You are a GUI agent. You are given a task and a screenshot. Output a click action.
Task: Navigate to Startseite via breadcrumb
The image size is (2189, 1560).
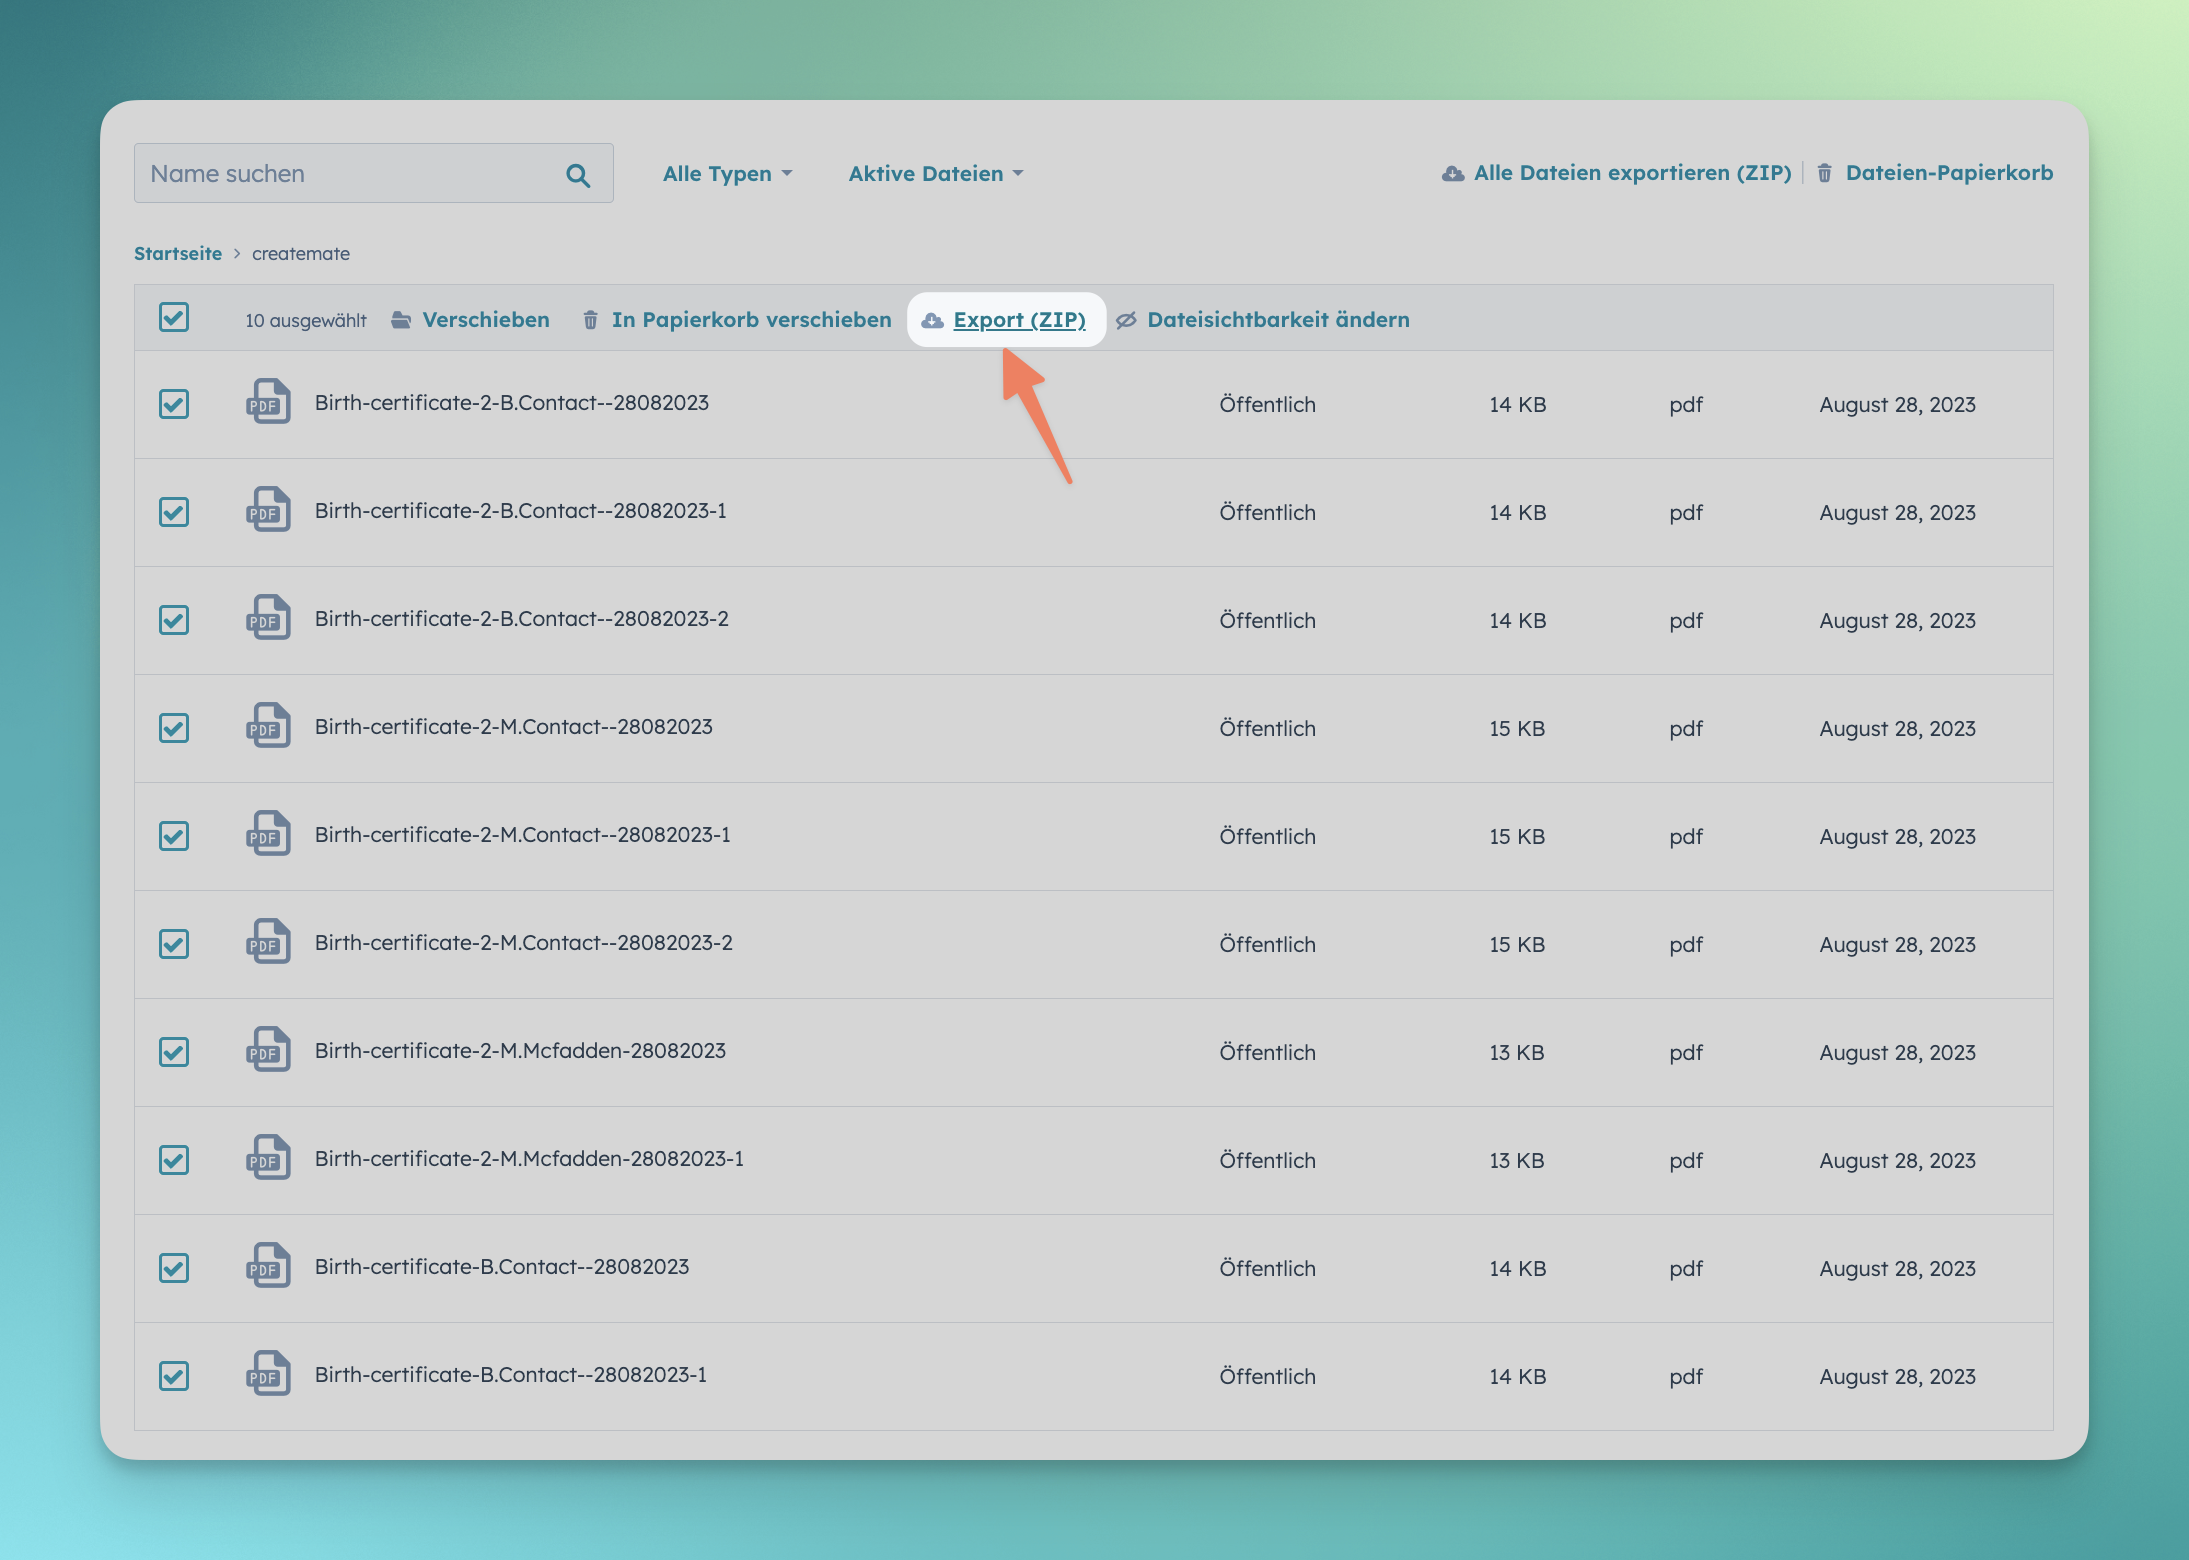(178, 253)
